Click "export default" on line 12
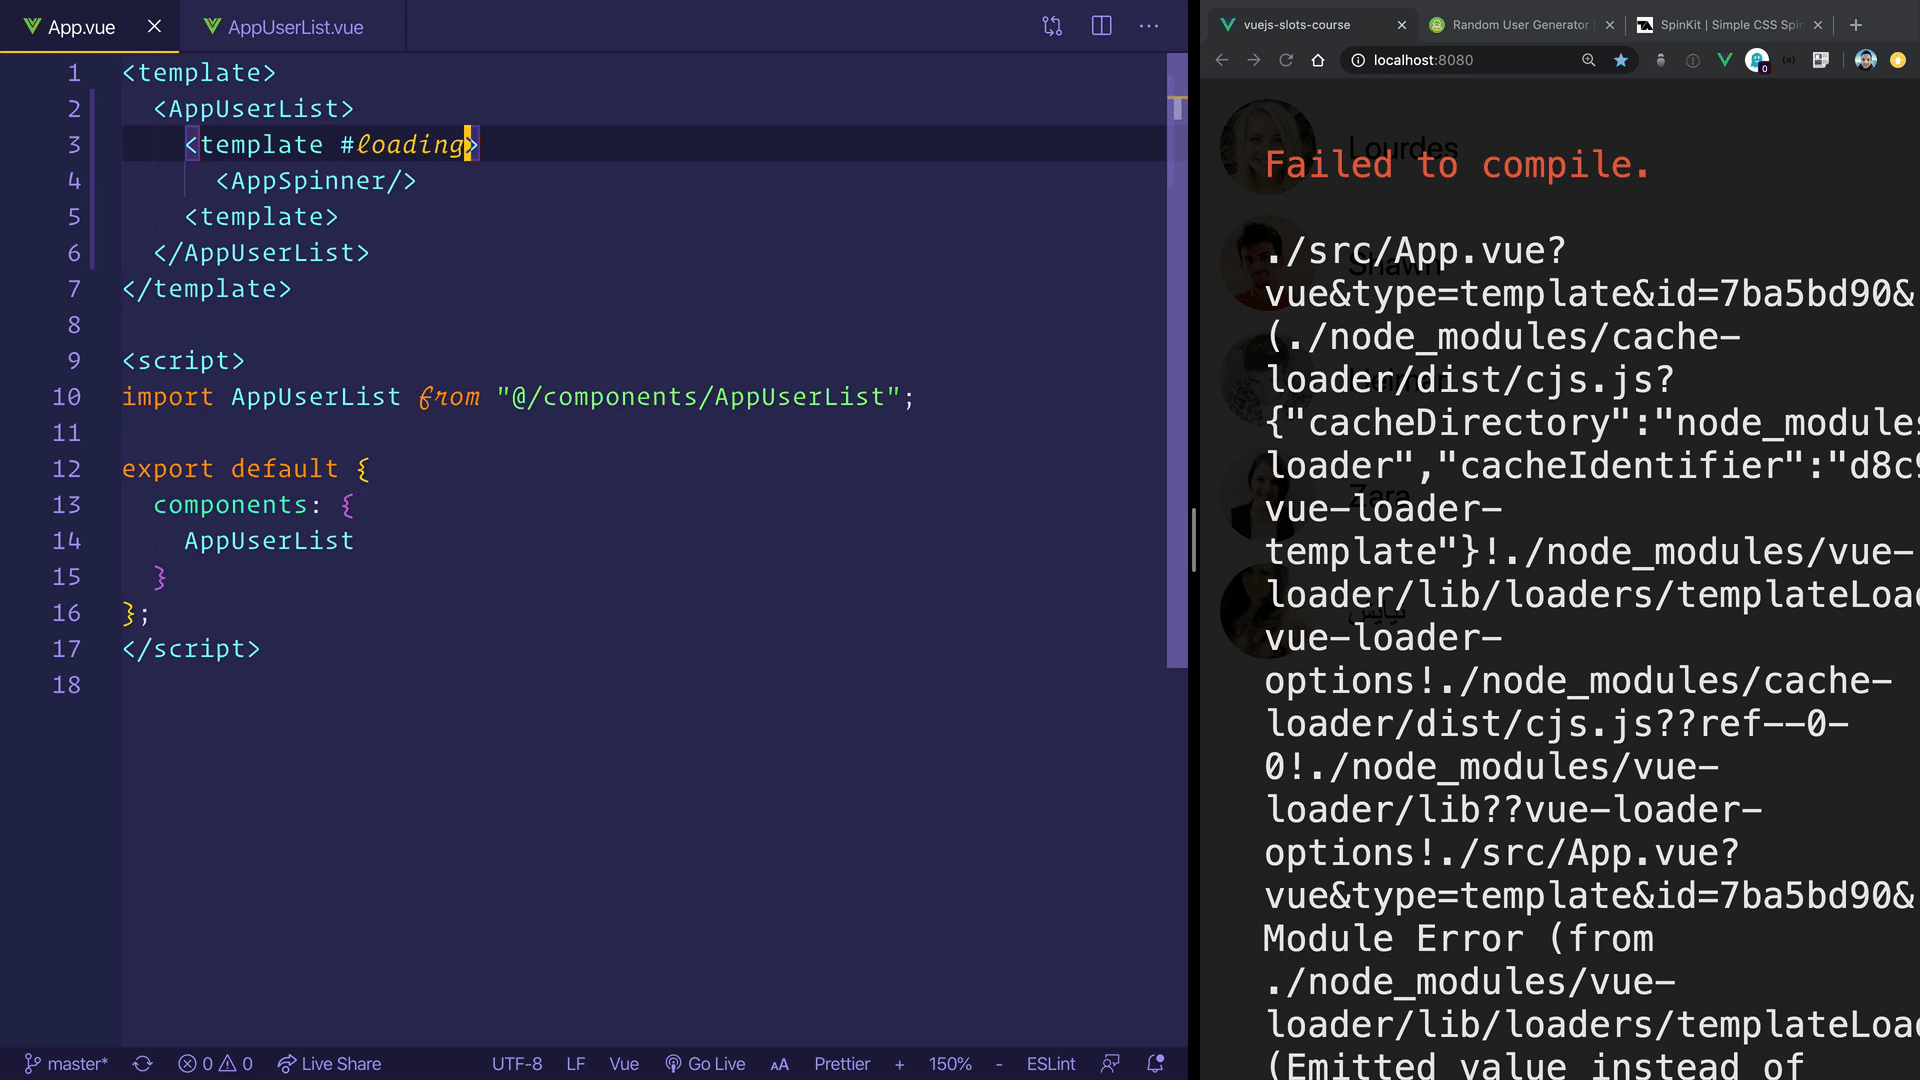The width and height of the screenshot is (1920, 1080). [x=230, y=469]
